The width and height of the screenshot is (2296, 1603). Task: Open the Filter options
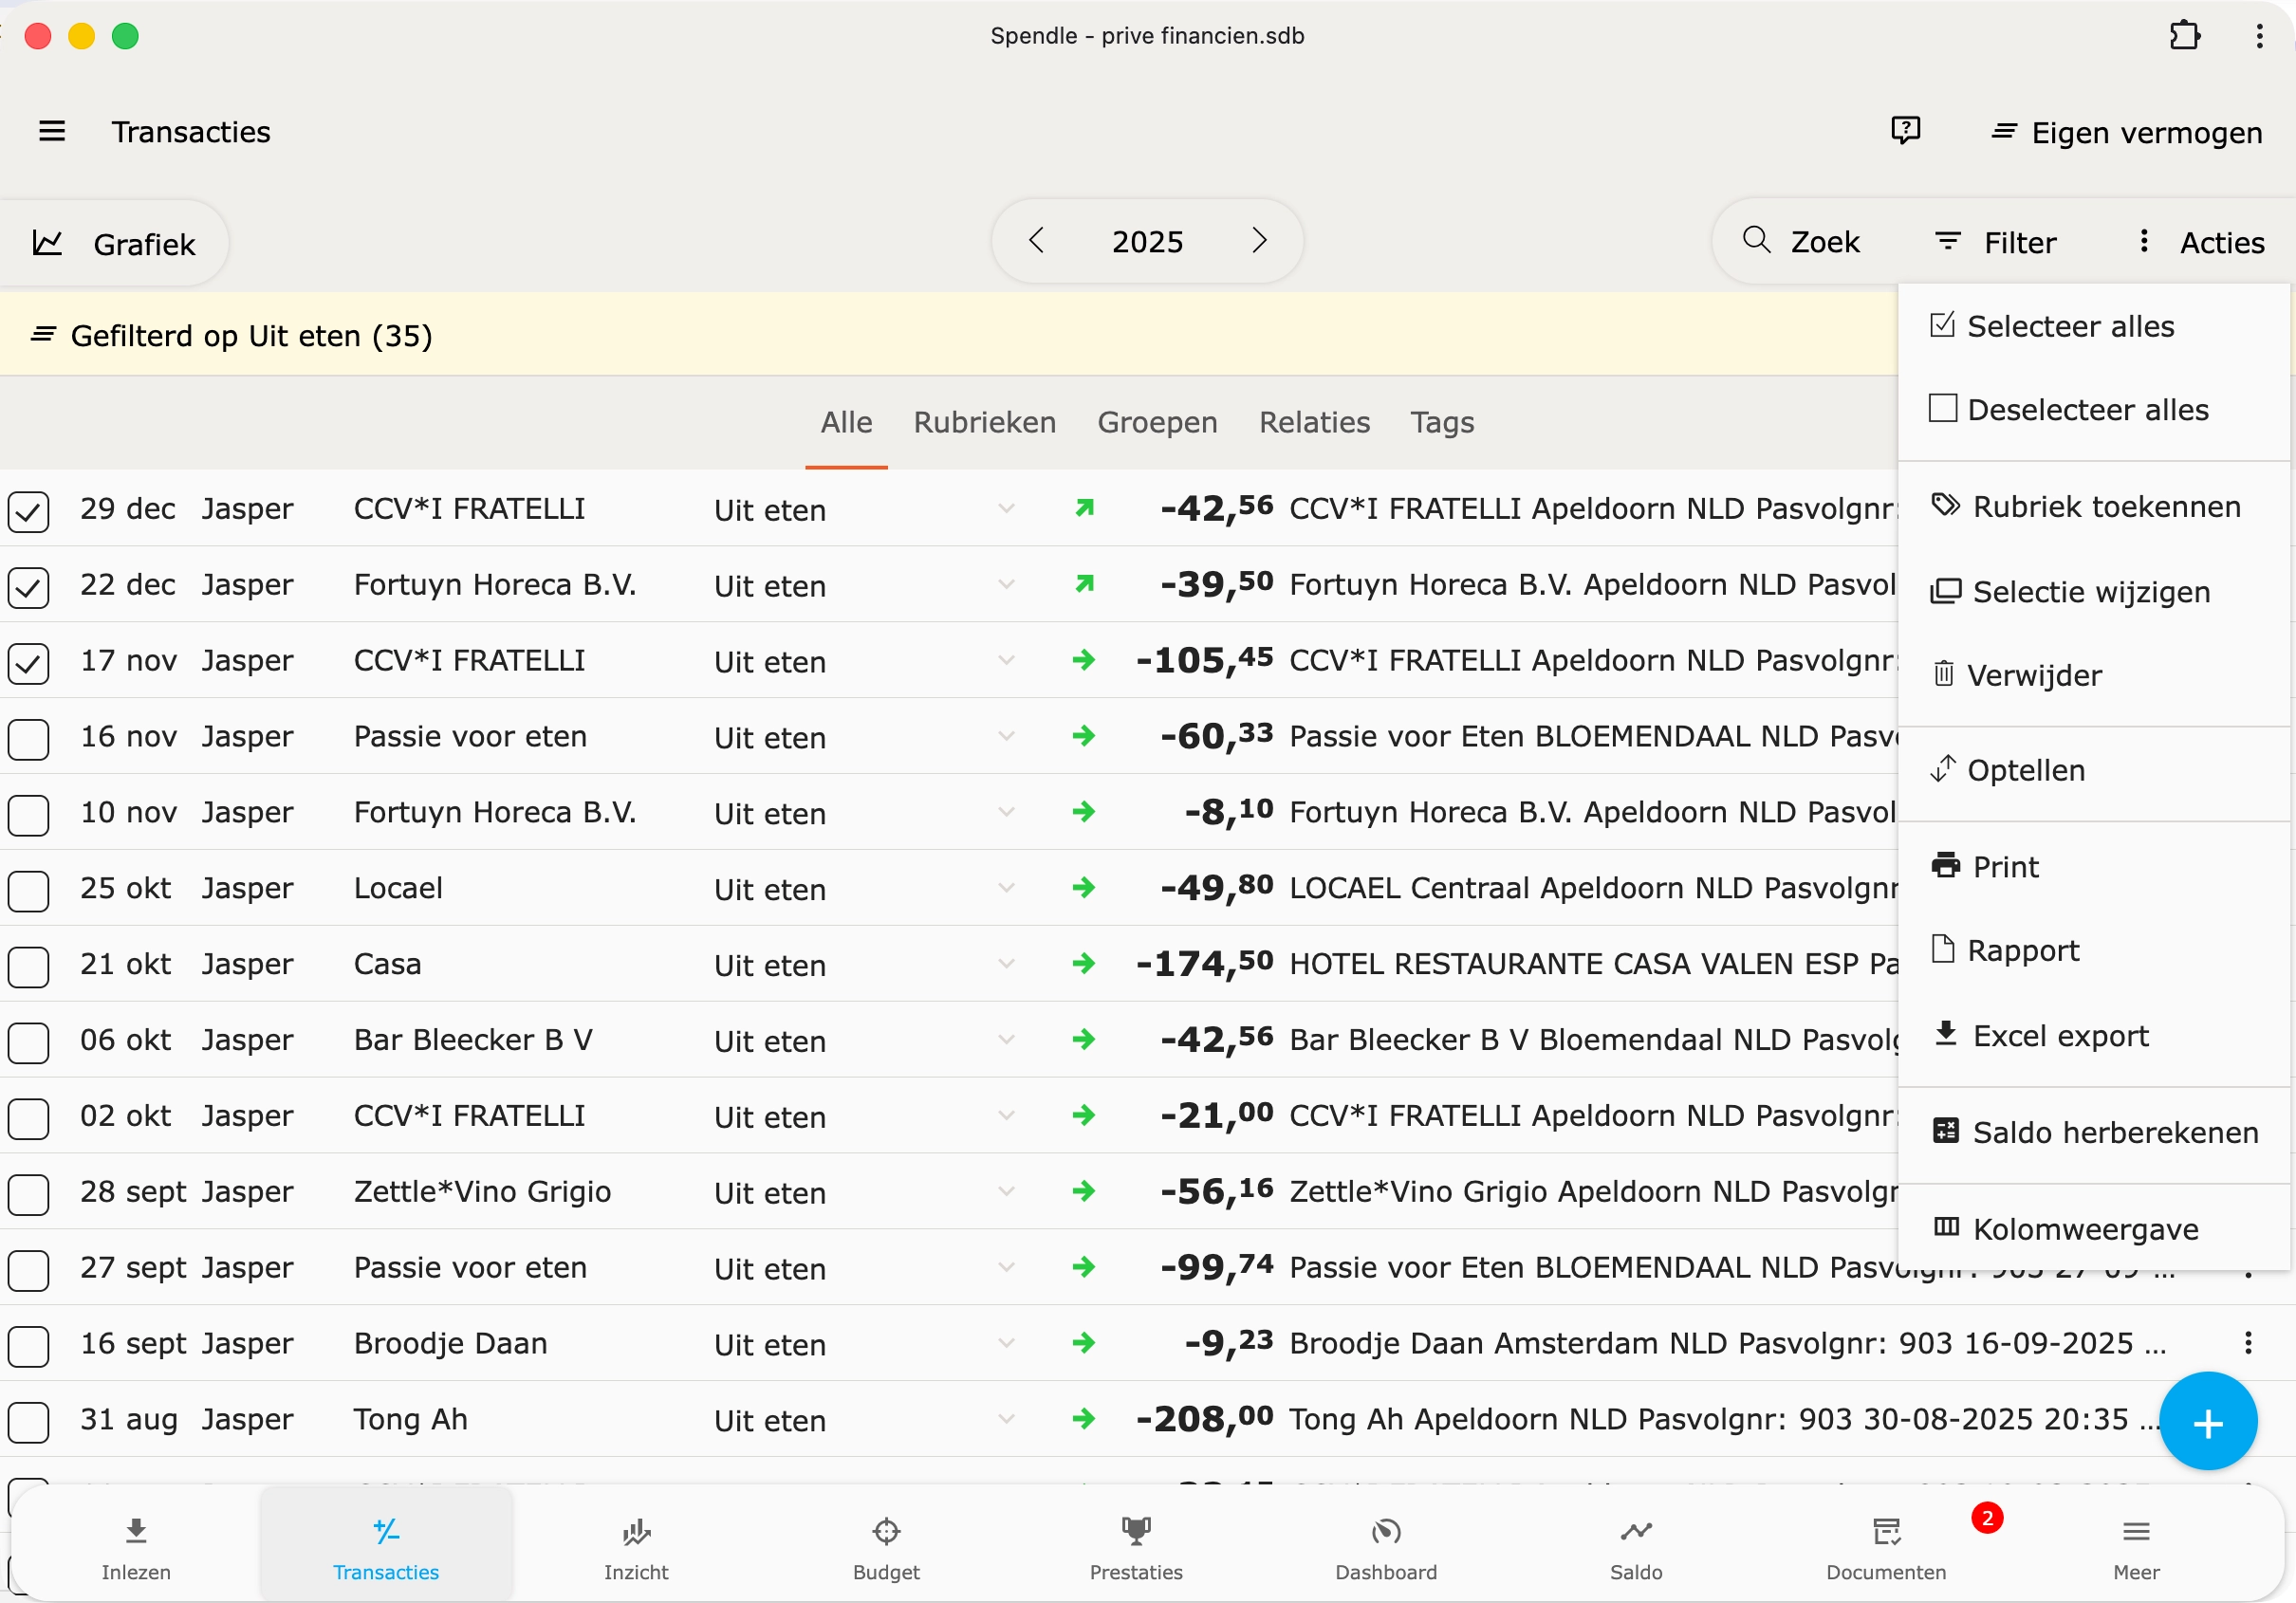click(1996, 242)
